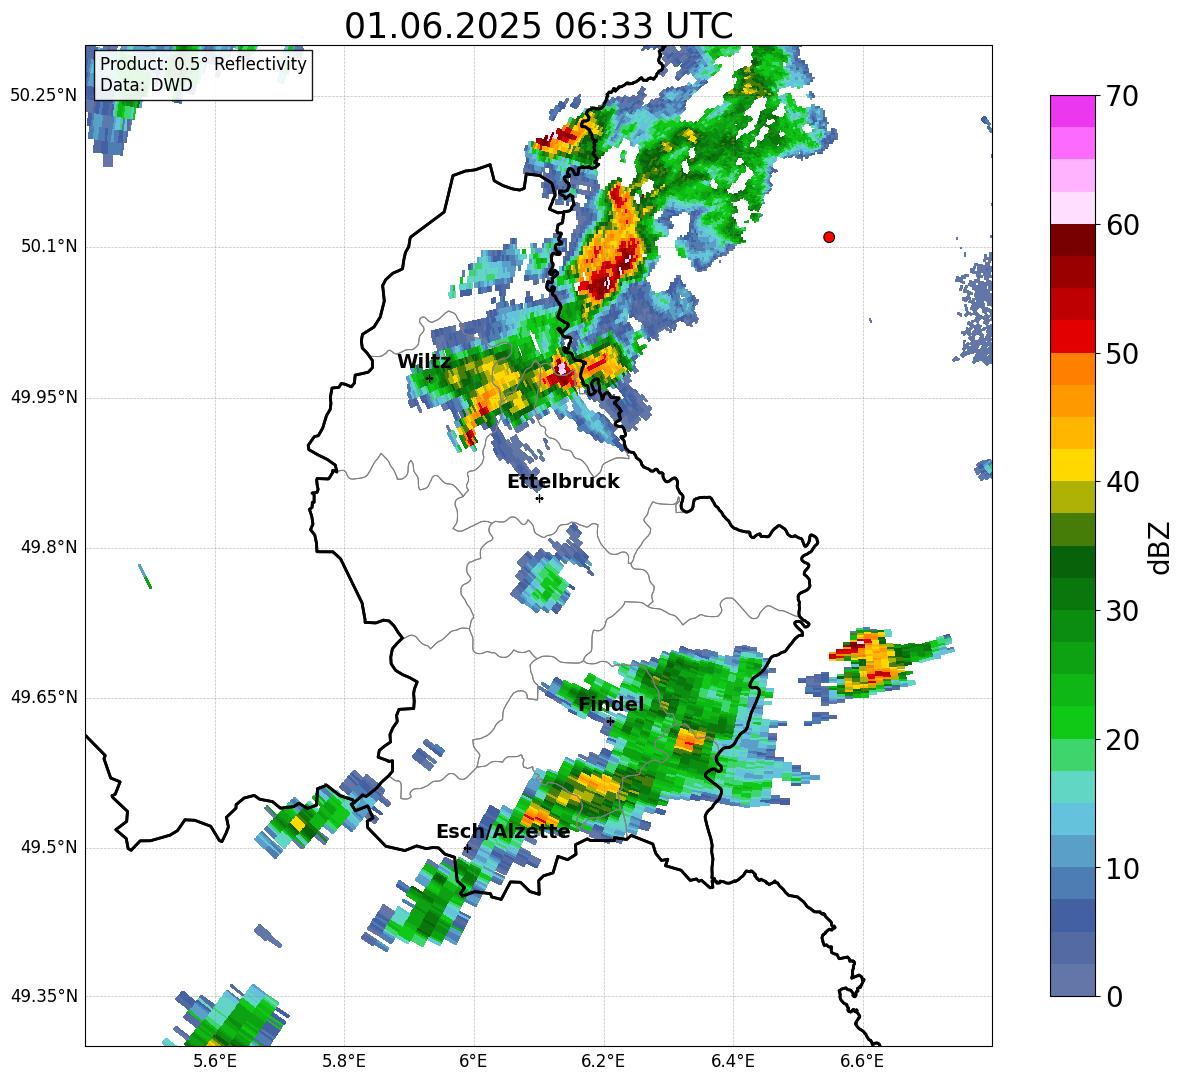This screenshot has height=1081, width=1184.
Task: Click the 6.2°E longitude label
Action: pyautogui.click(x=603, y=1061)
